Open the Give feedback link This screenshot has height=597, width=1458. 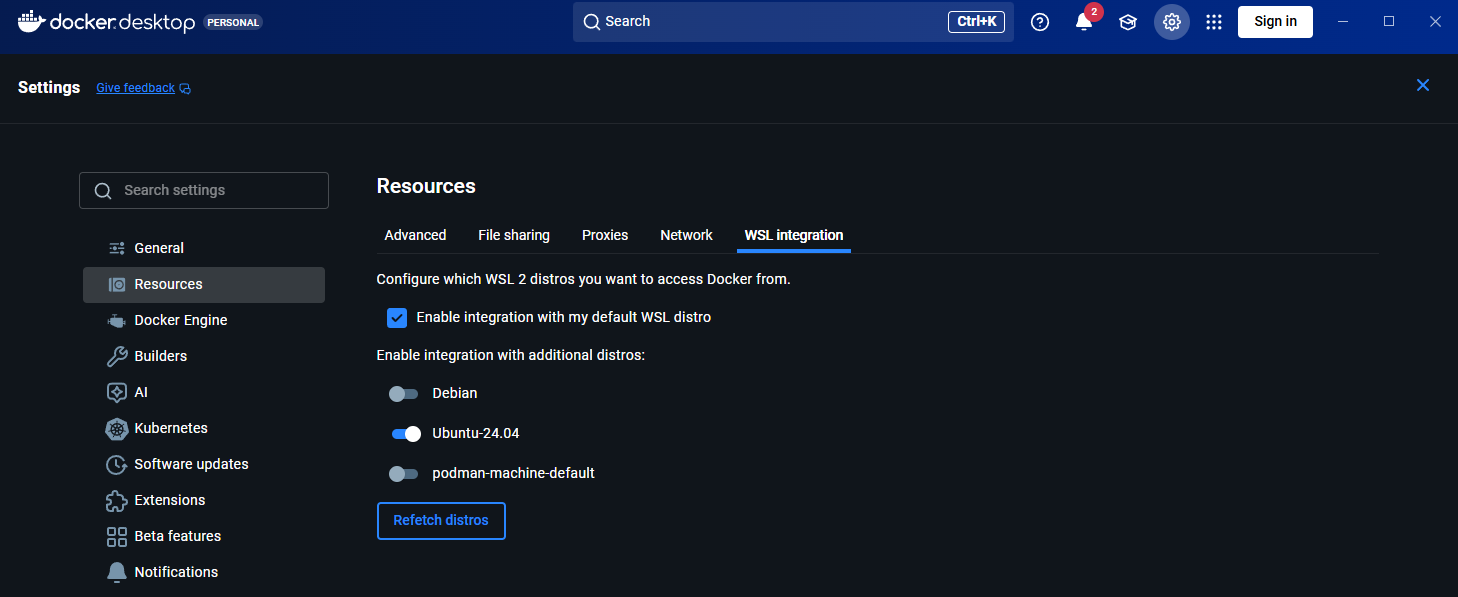135,87
